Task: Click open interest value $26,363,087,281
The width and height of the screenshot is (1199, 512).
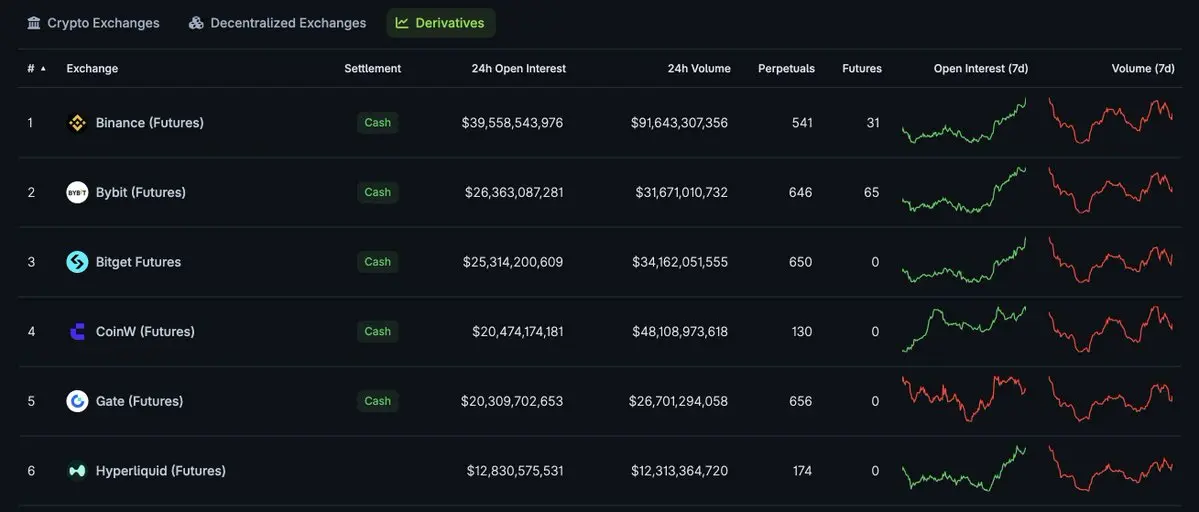Action: pos(514,193)
